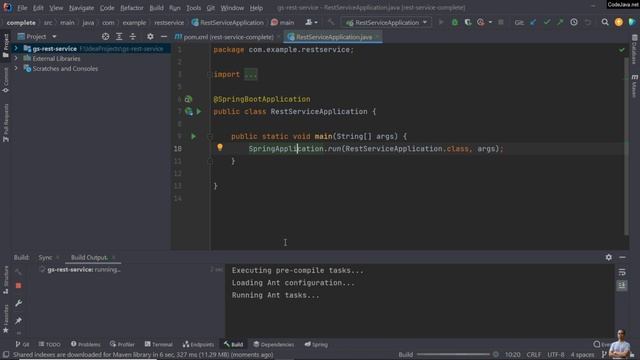Toggle Database tool window on right
The height and width of the screenshot is (360, 640).
point(634,49)
